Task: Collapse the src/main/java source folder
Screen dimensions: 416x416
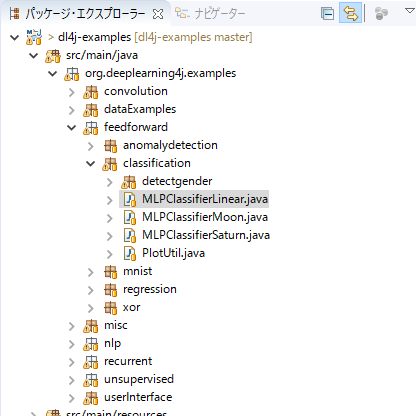Action: (34, 55)
